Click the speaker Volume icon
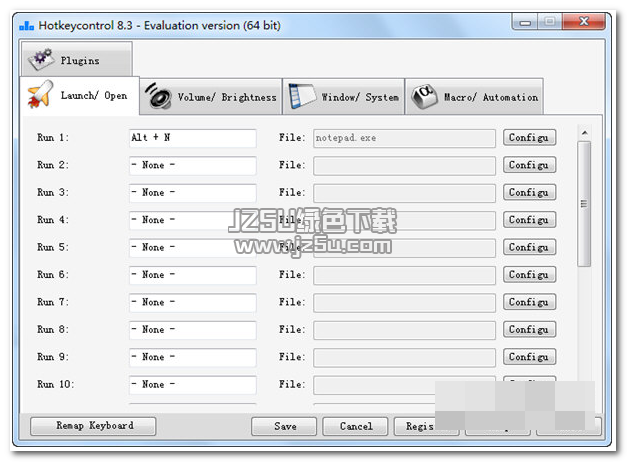Image resolution: width=627 pixels, height=462 pixels. [158, 96]
